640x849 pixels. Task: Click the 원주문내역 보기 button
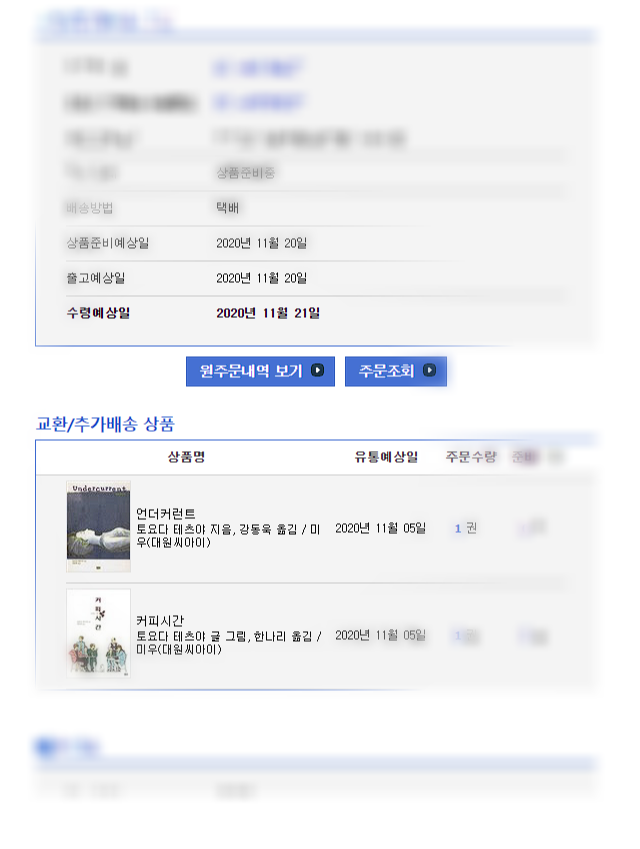tap(260, 371)
